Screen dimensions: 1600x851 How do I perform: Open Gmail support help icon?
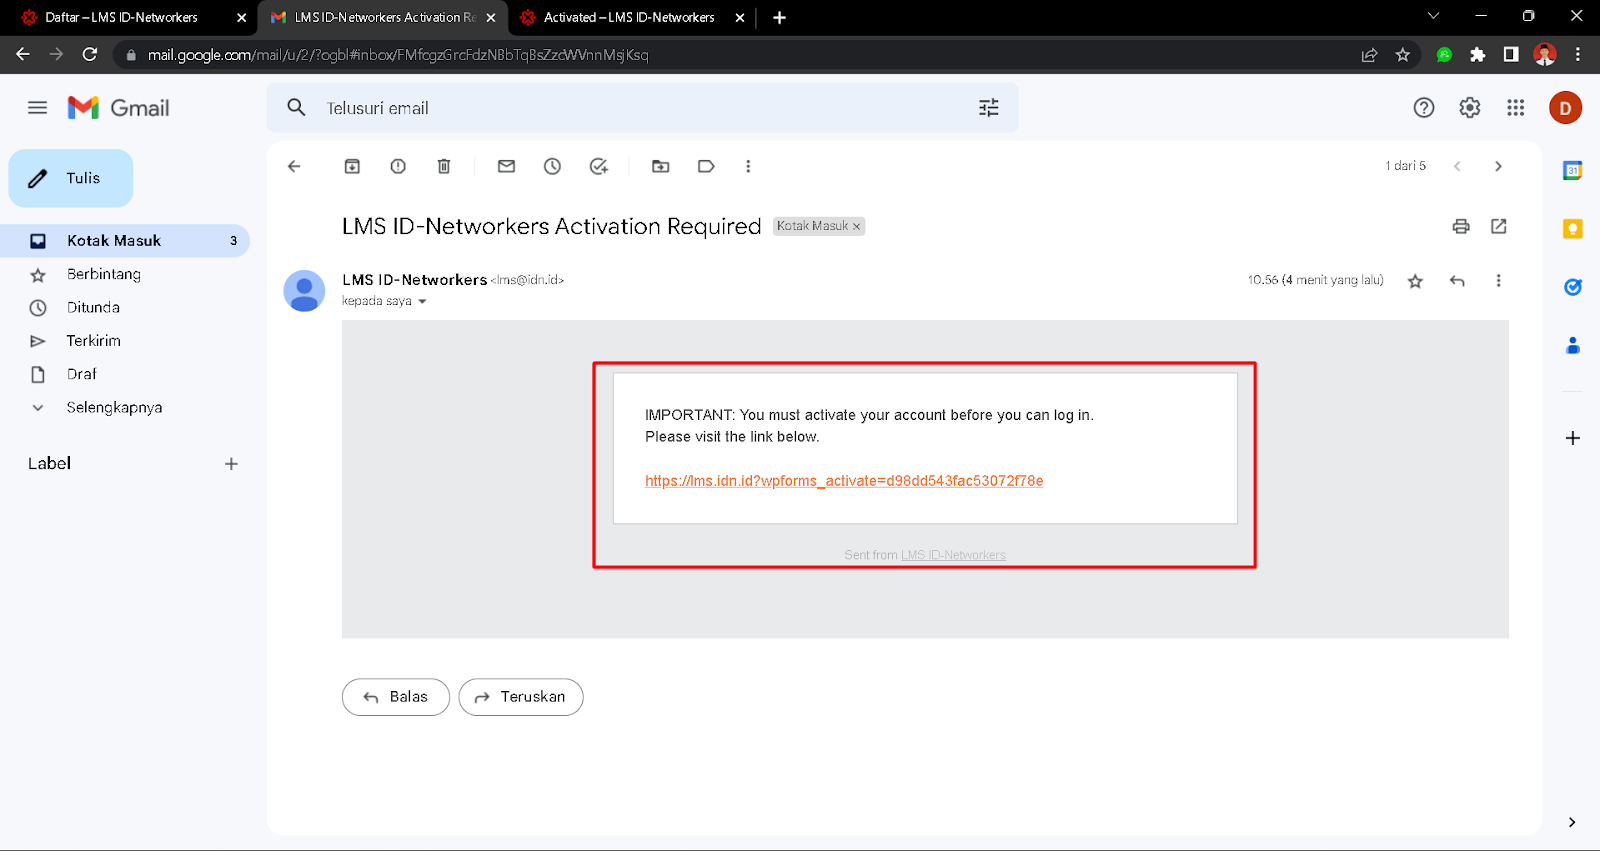1423,108
